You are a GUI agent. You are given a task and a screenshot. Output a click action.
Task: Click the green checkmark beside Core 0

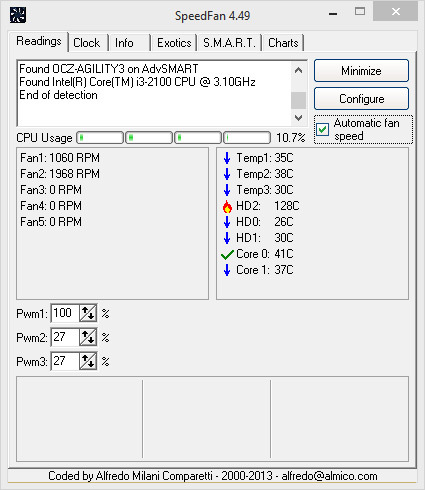coord(227,255)
